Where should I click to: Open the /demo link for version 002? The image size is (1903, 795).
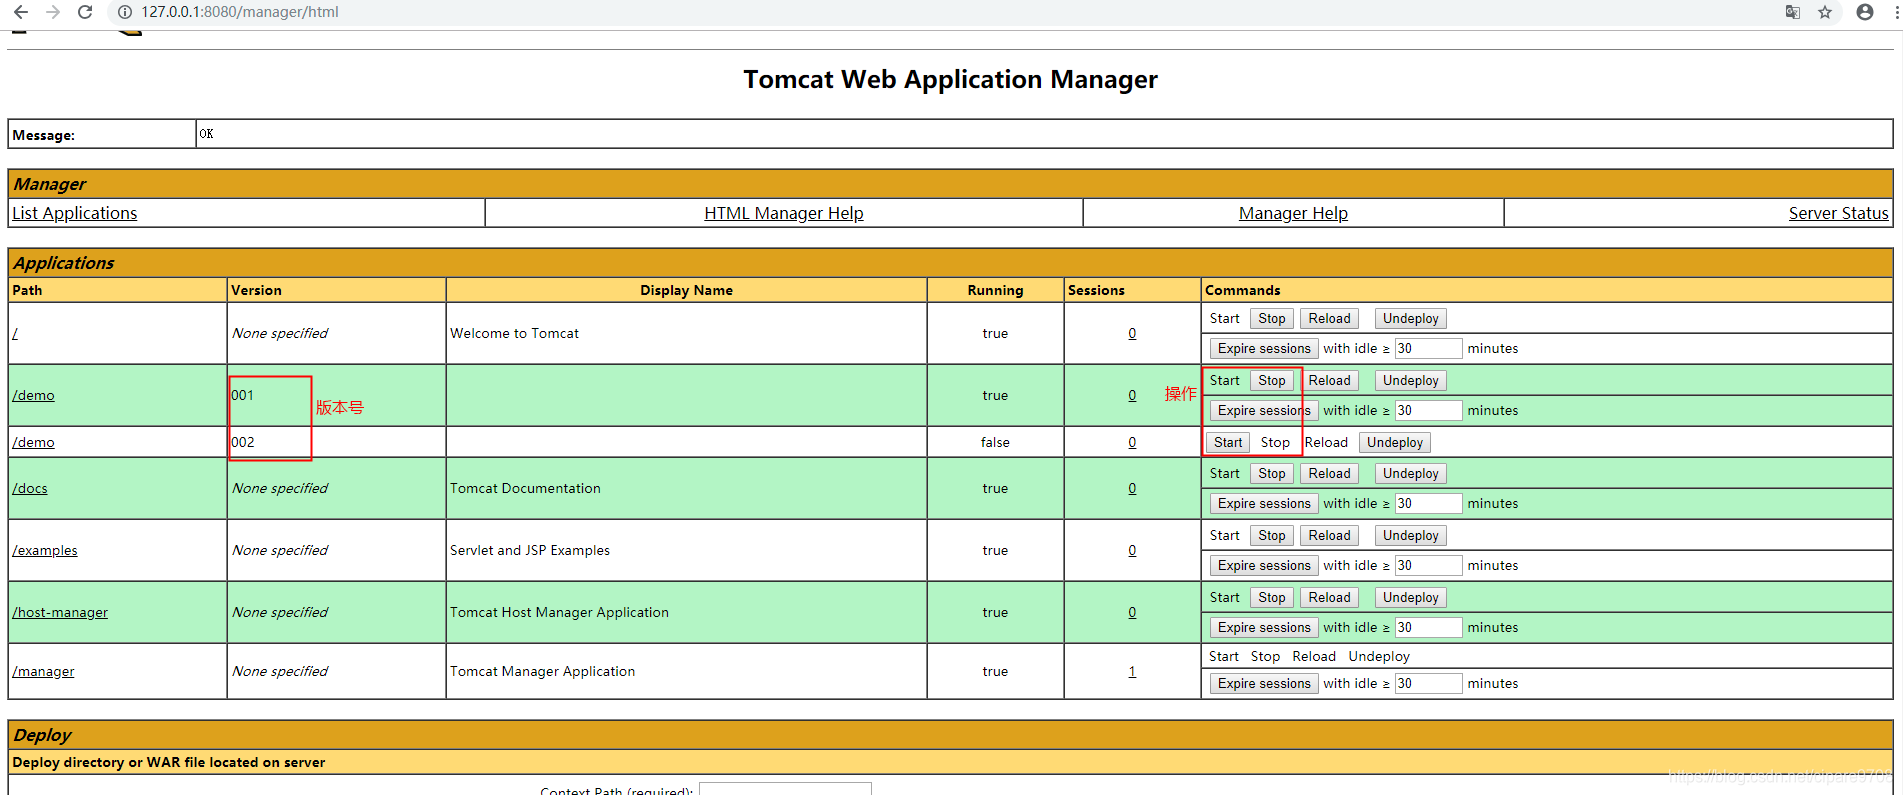pyautogui.click(x=33, y=442)
